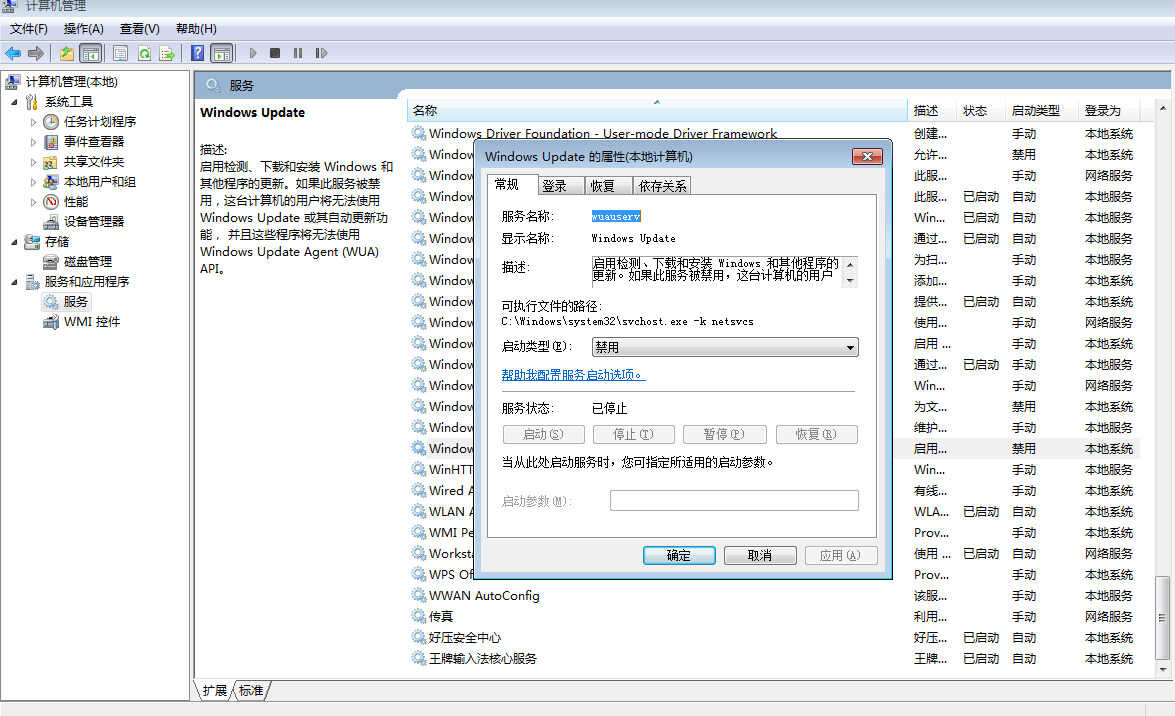Click the gear icon beside 服务 in tree
Screen dimensions: 1175x716
tap(51, 301)
